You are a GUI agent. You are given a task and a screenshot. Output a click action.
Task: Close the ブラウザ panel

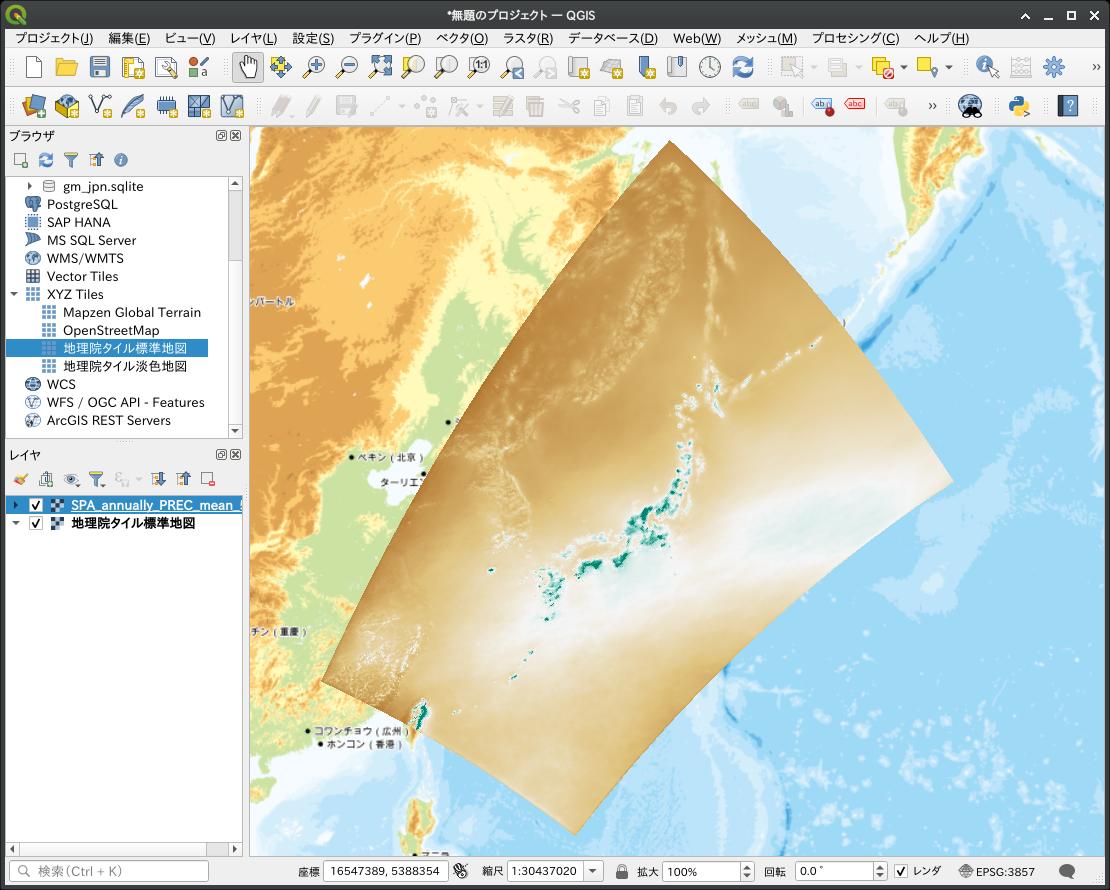click(236, 135)
